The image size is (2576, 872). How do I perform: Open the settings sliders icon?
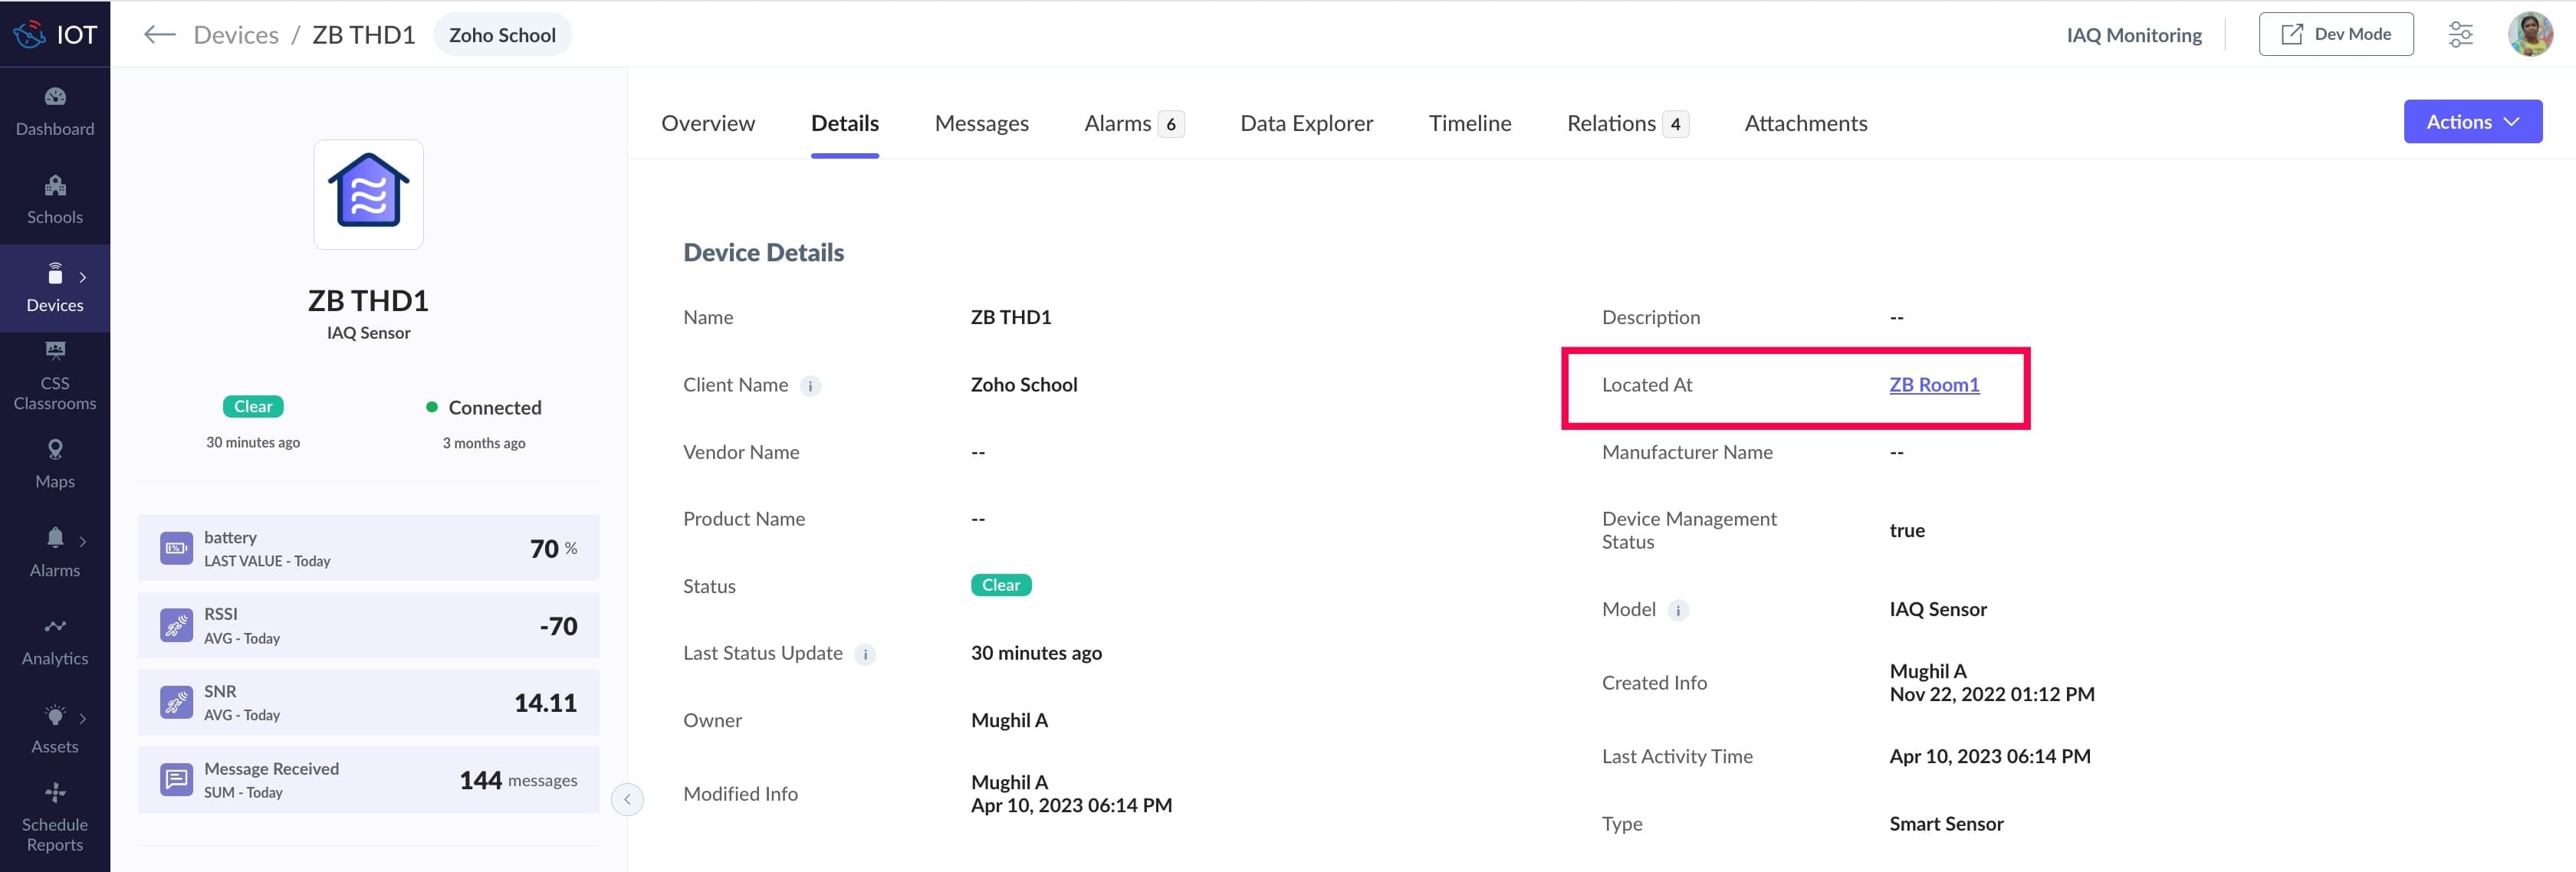pos(2460,35)
